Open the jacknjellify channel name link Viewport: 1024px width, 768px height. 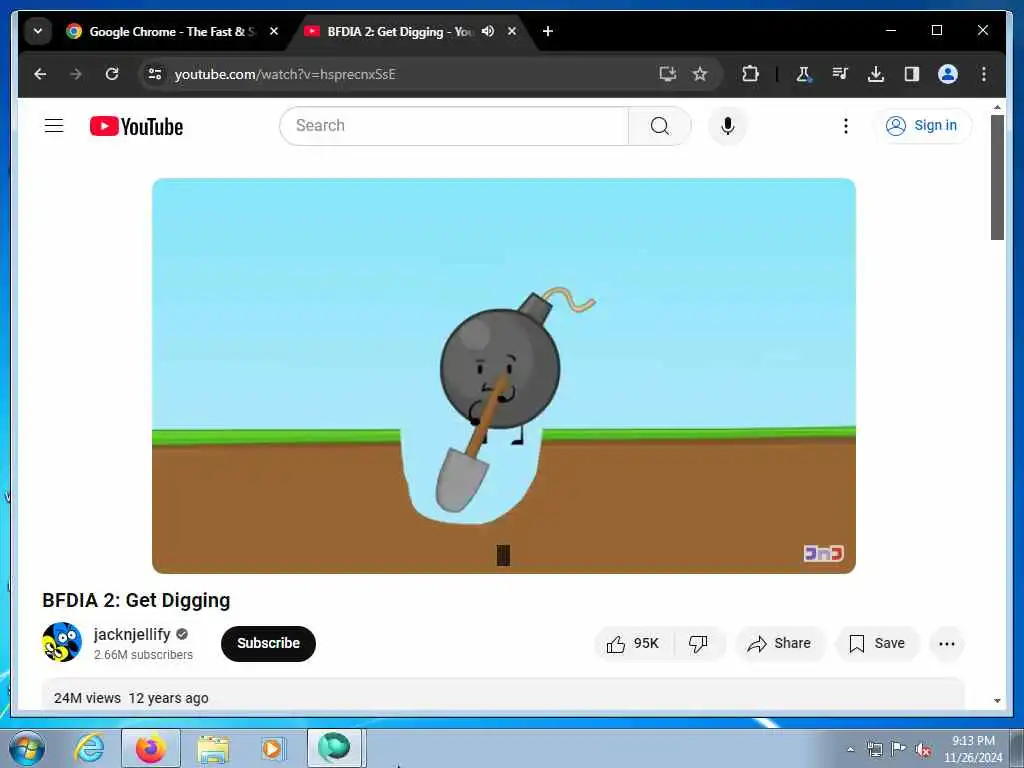(x=132, y=634)
